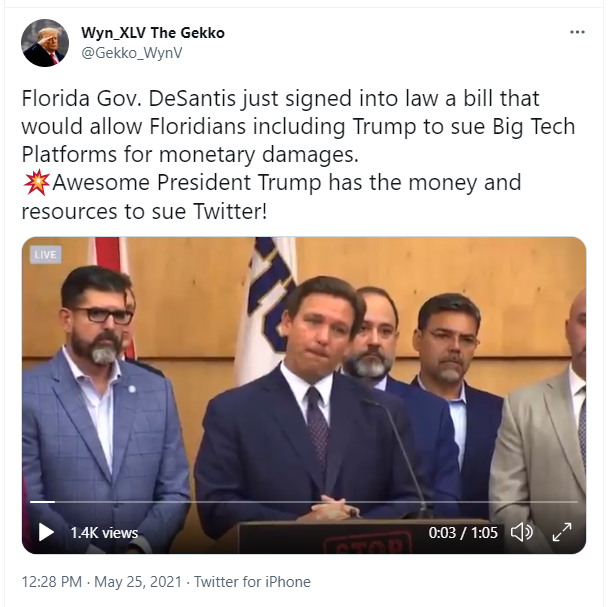Screen dimensions: 609x607
Task: Open the May 25, 2021 date link
Action: [x=138, y=582]
